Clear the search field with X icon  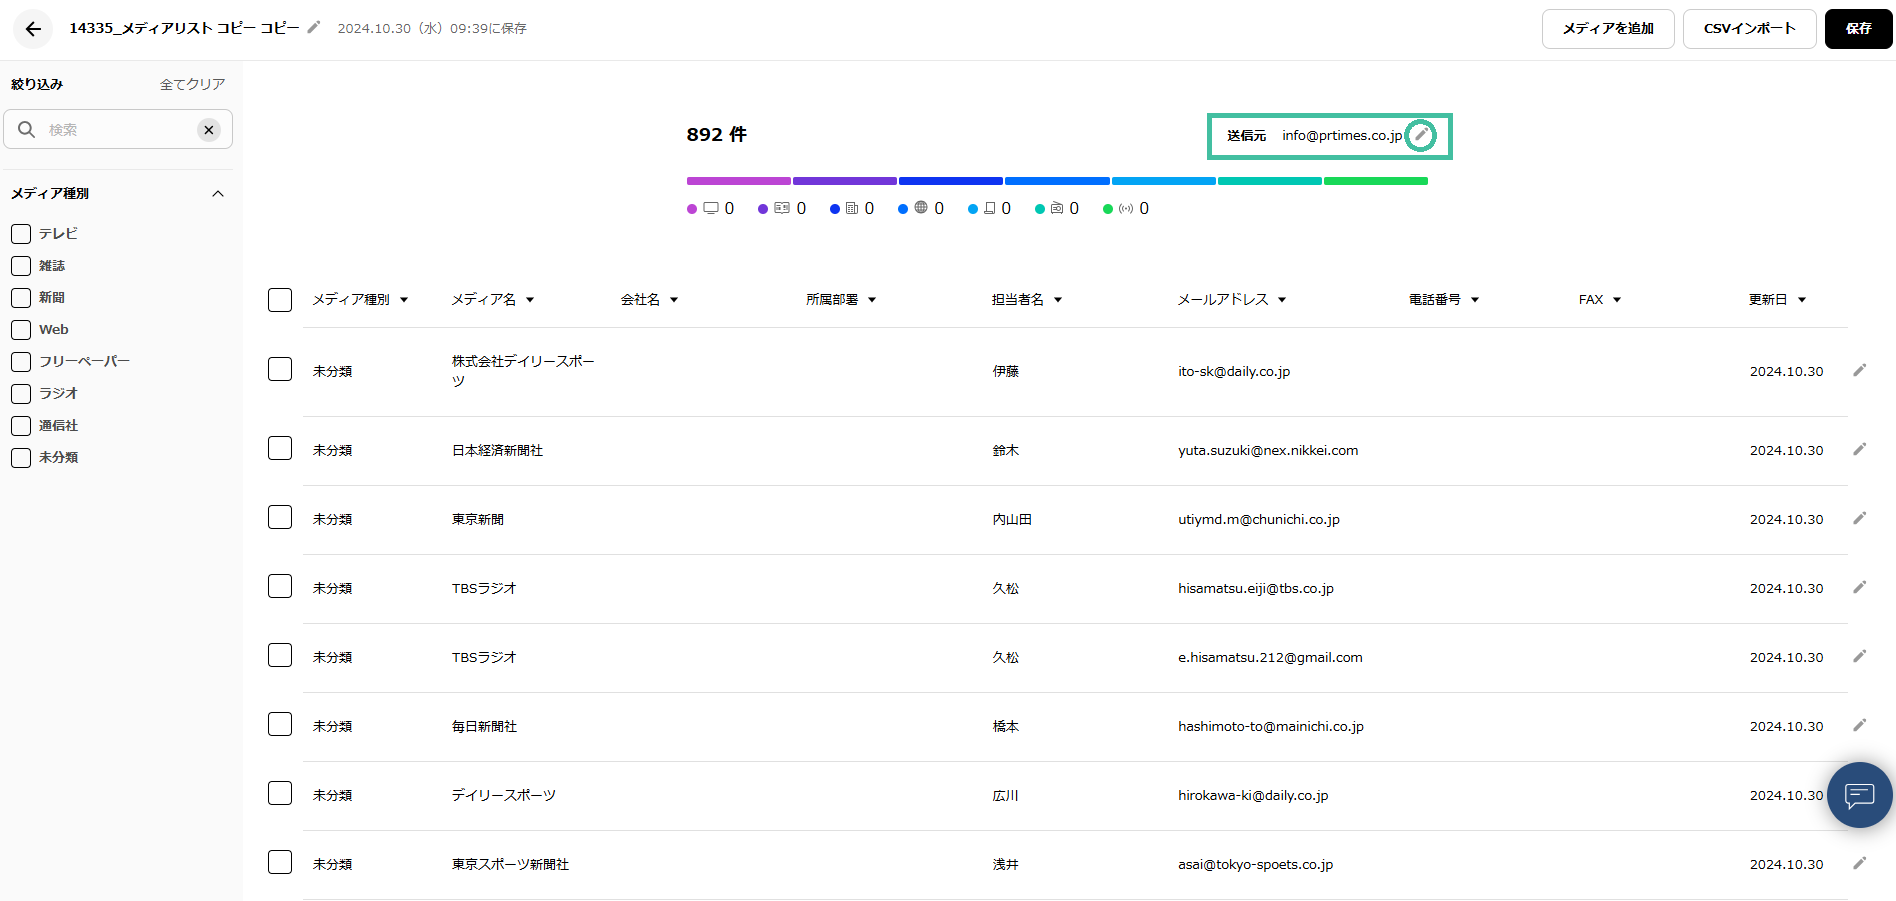click(208, 130)
